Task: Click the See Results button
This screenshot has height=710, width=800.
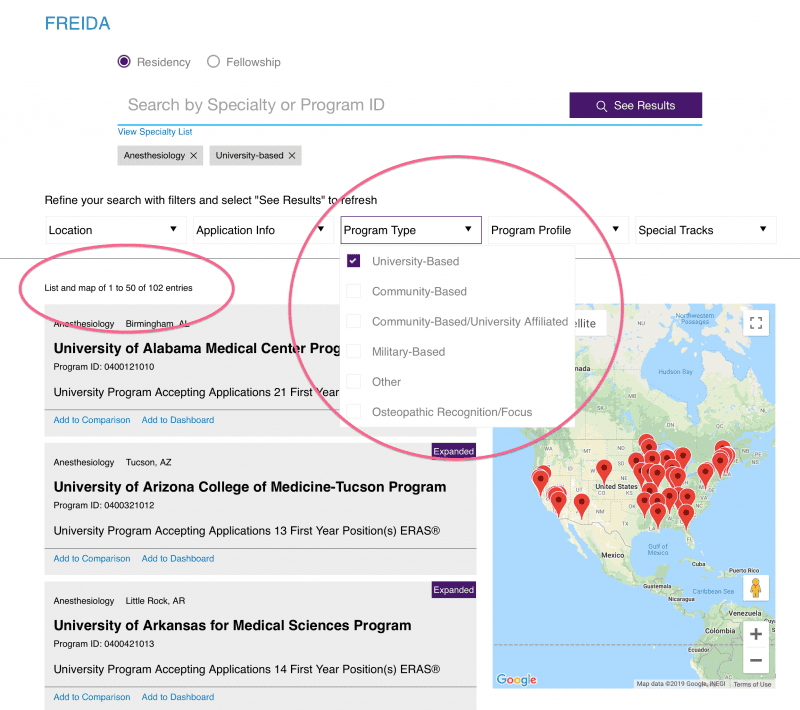Action: 636,106
